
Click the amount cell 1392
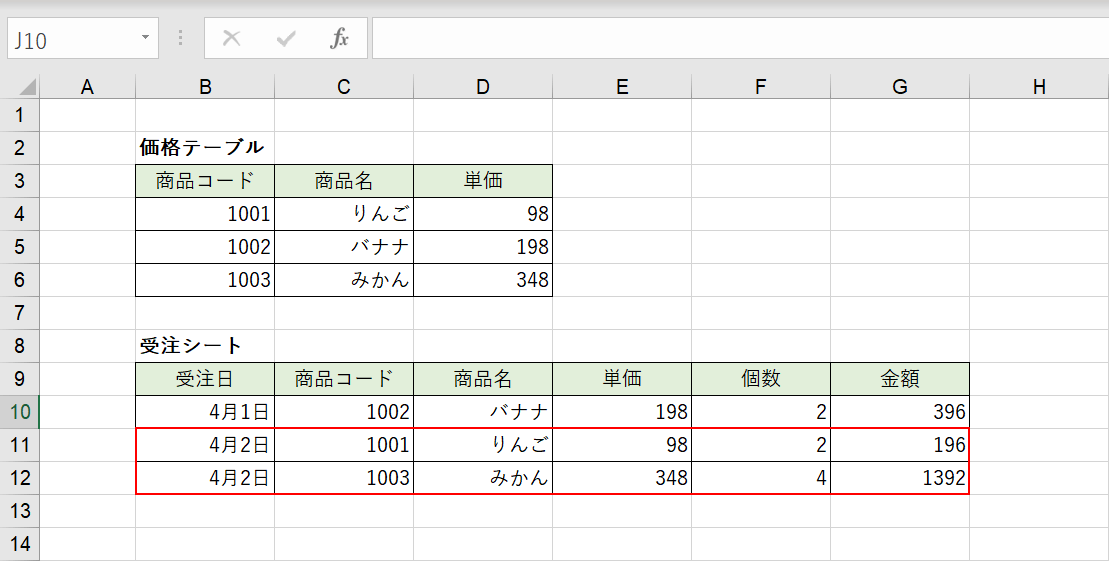tap(900, 478)
